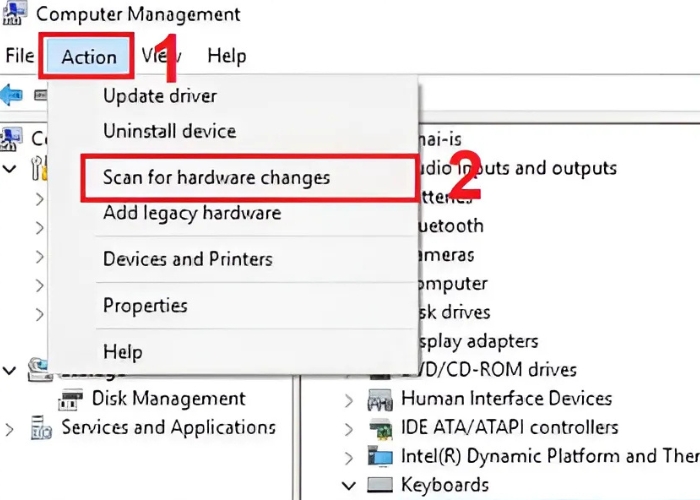This screenshot has height=500, width=700.
Task: Expand the Services and Applications node
Action: 10,429
